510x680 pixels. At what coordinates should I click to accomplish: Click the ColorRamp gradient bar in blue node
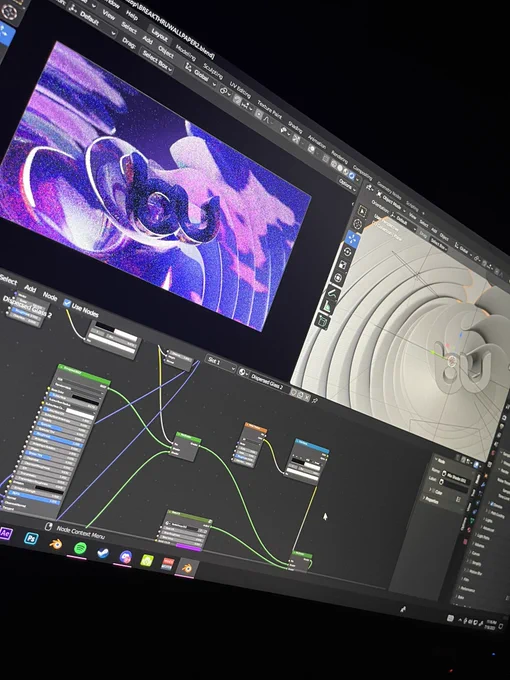tap(305, 464)
